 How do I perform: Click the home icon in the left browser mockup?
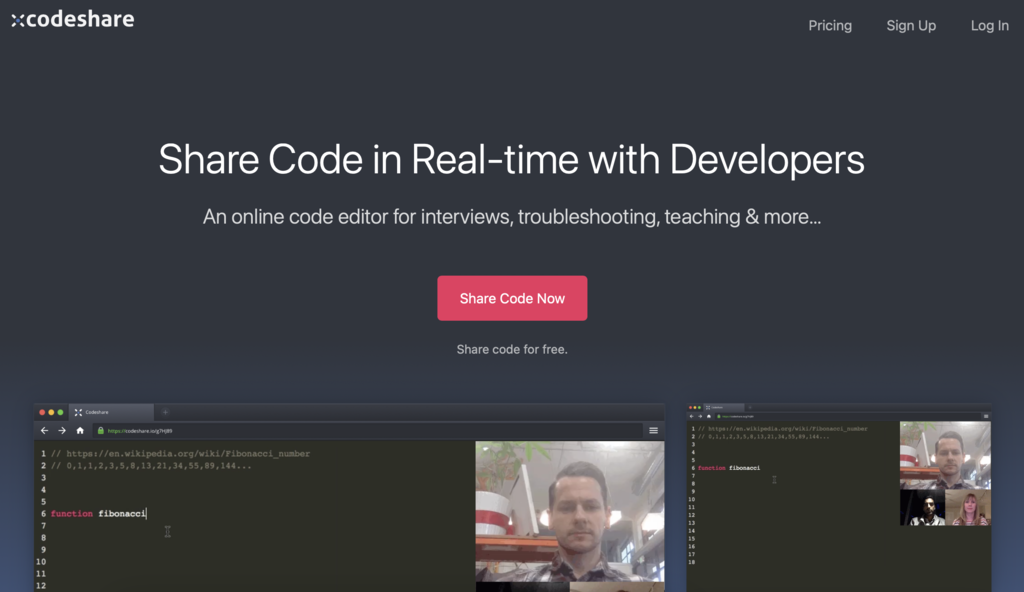click(80, 430)
